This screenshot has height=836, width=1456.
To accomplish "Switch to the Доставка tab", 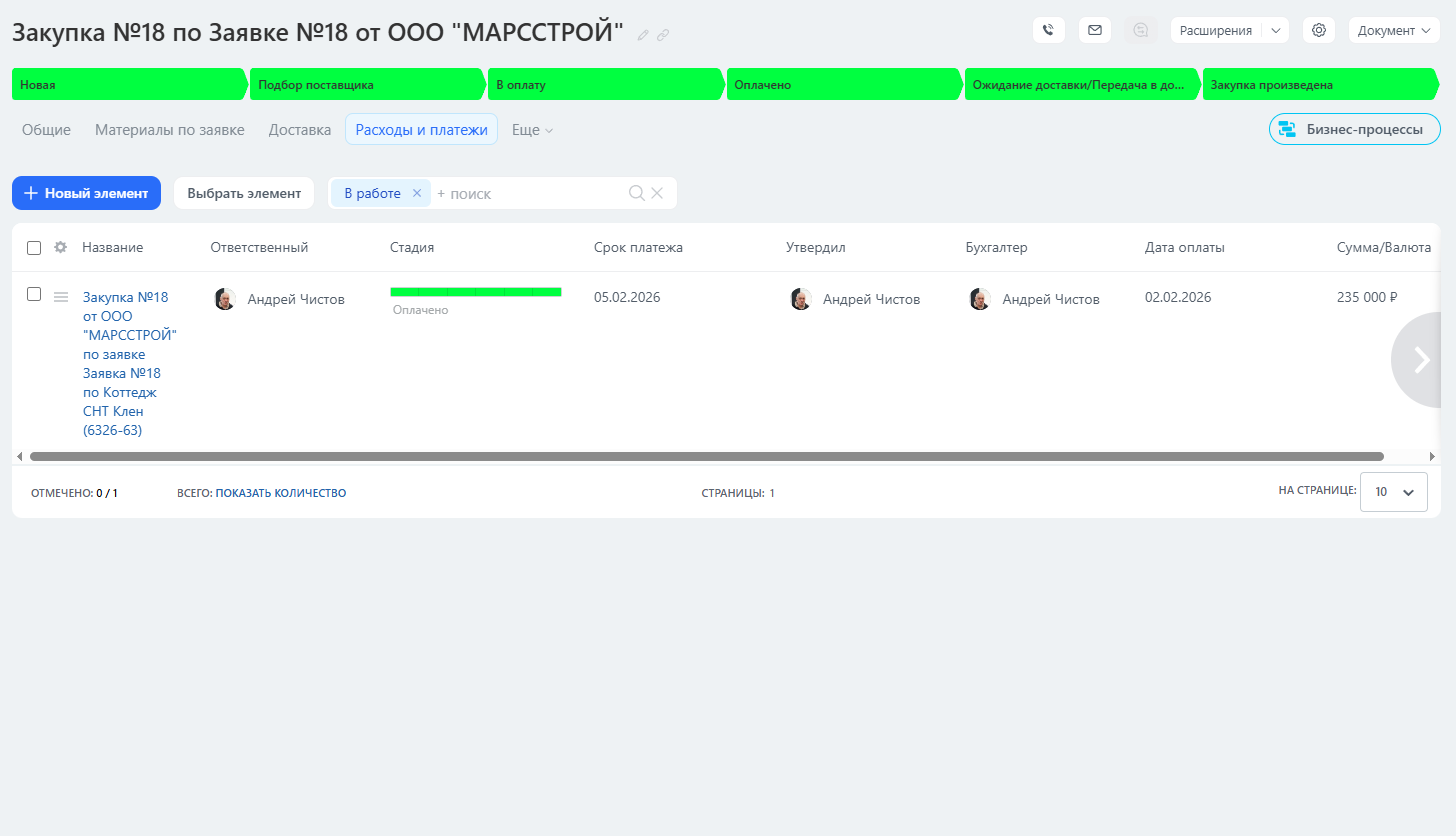I will coord(299,130).
